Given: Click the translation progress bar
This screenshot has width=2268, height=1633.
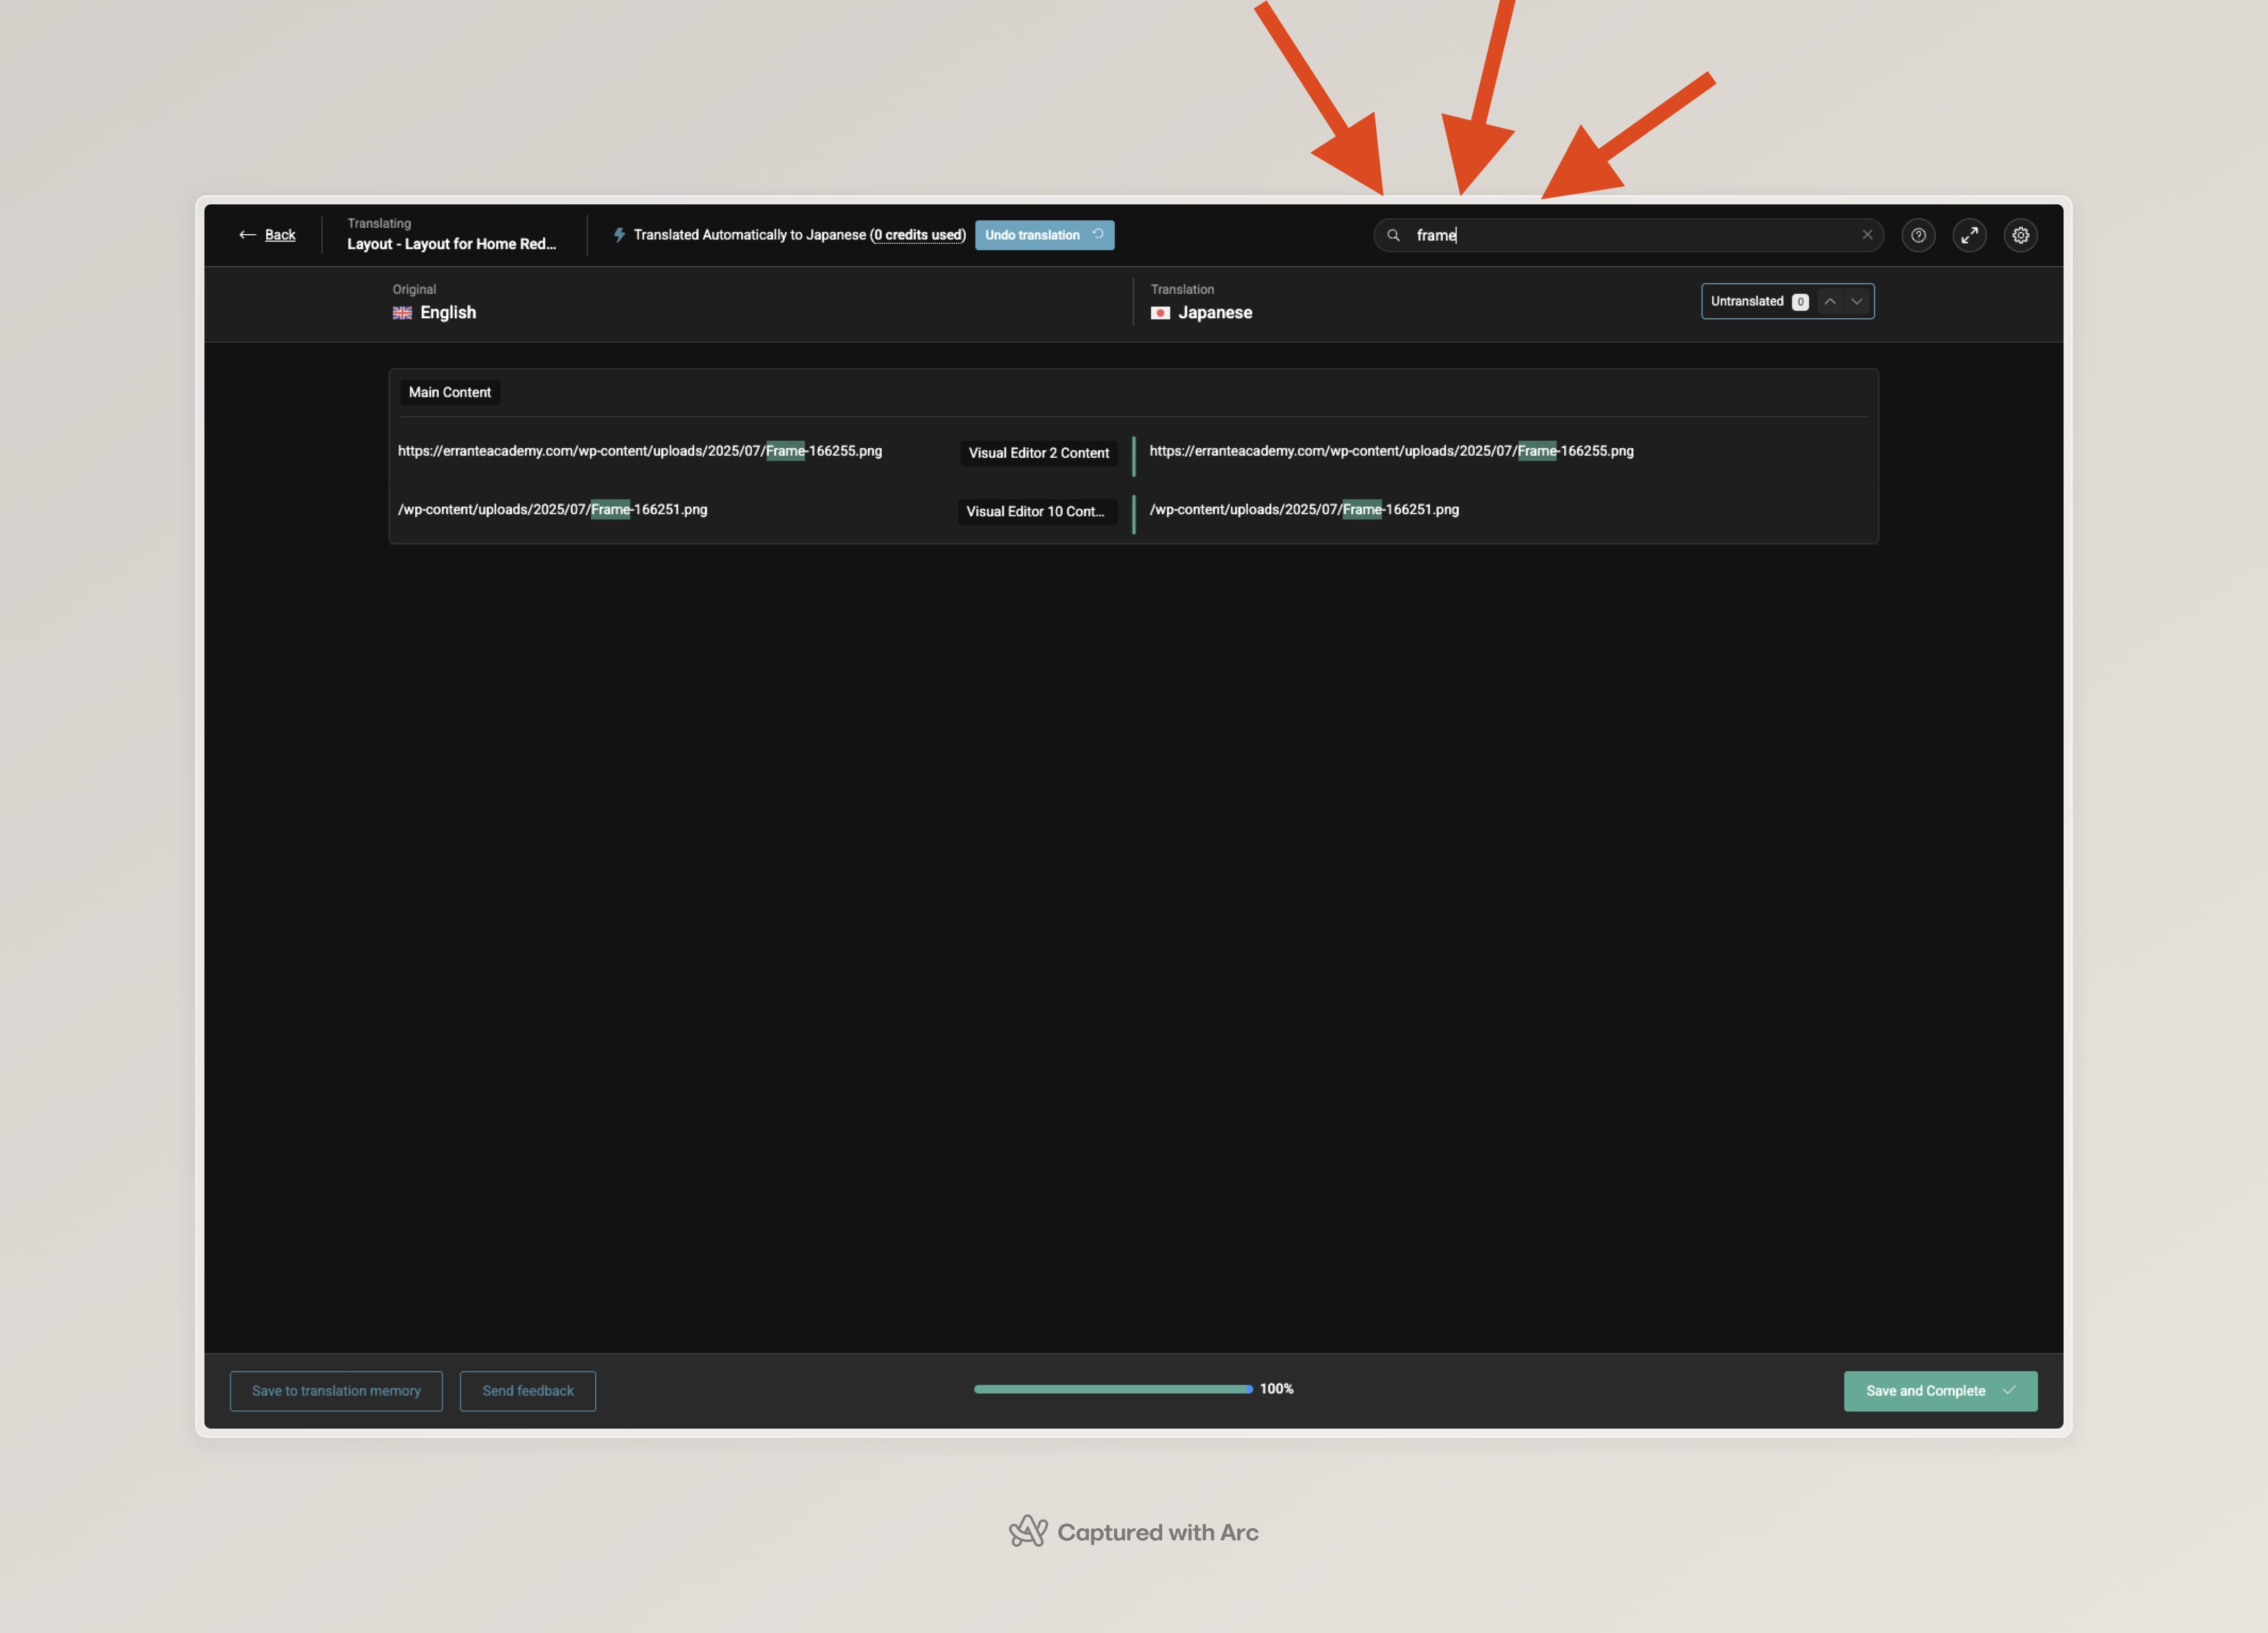Looking at the screenshot, I should [1112, 1389].
